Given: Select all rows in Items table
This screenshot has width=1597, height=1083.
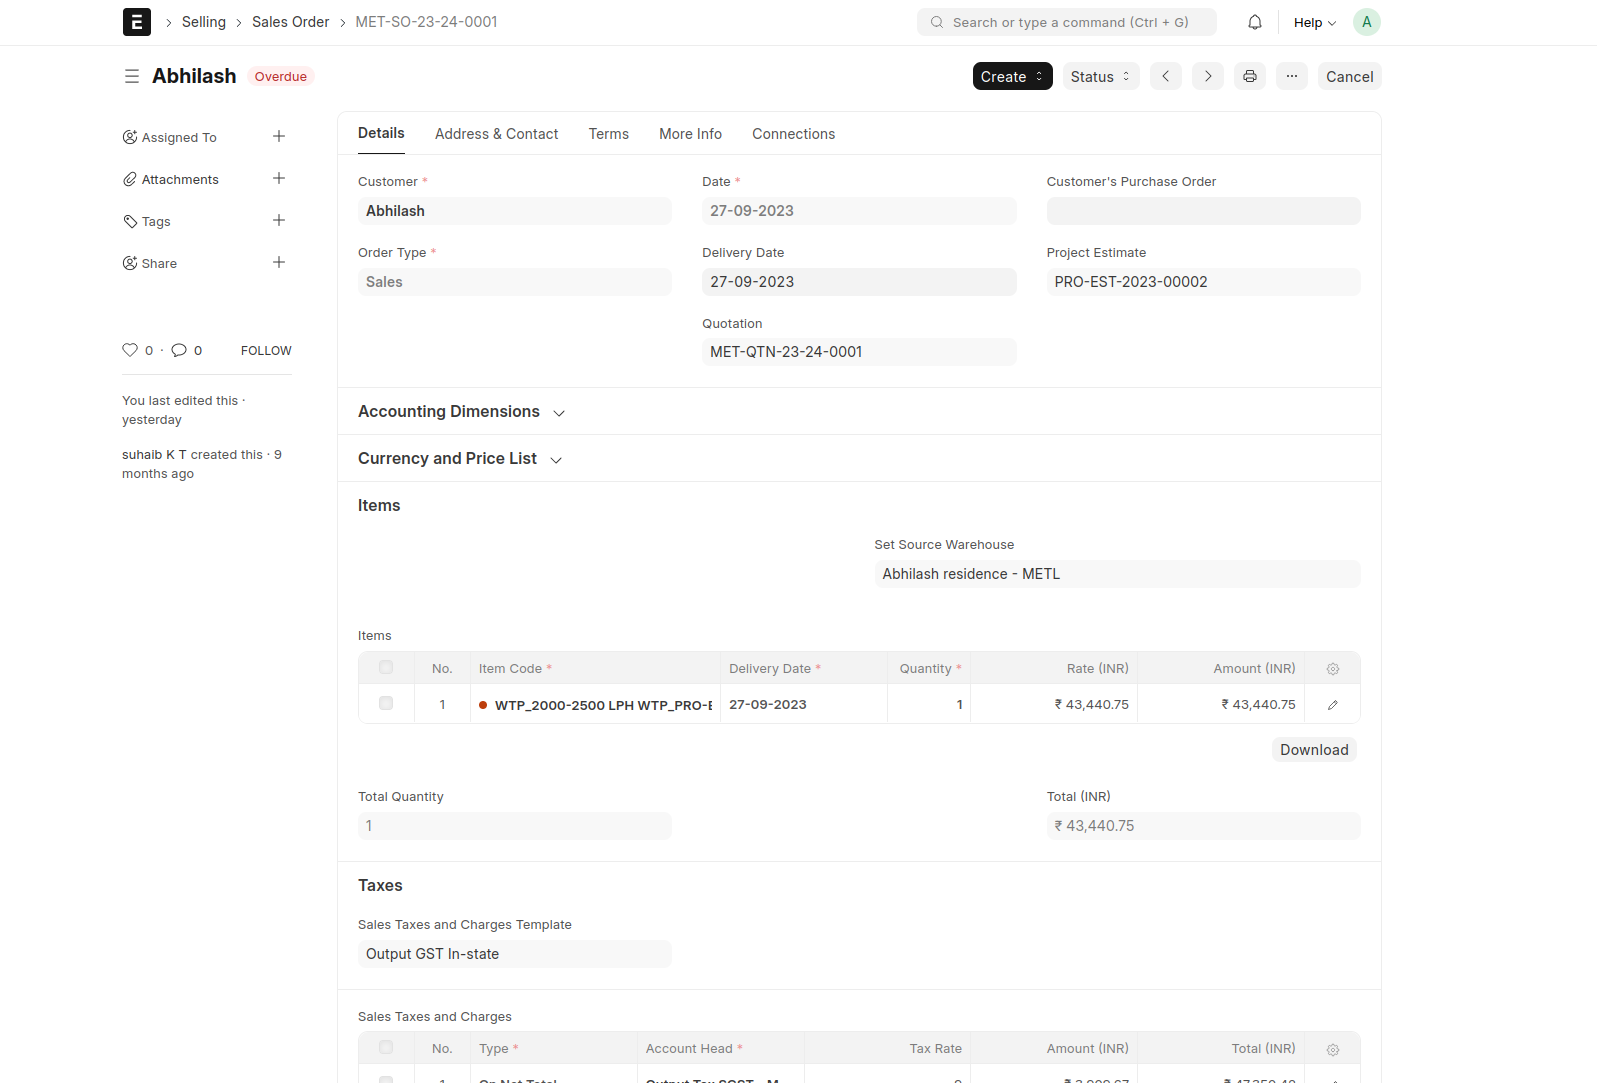Looking at the screenshot, I should 386,668.
